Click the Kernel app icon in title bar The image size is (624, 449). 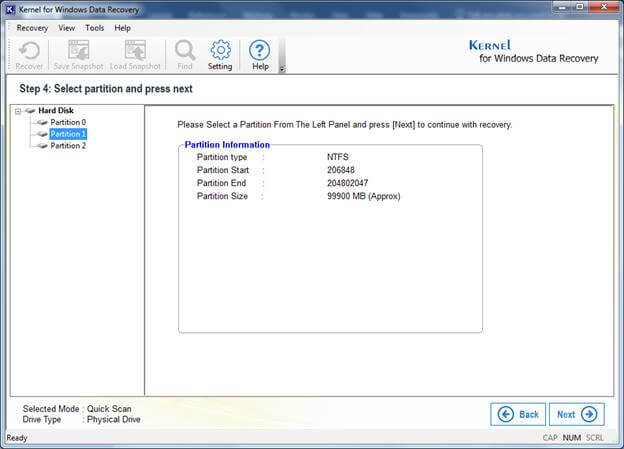point(10,9)
